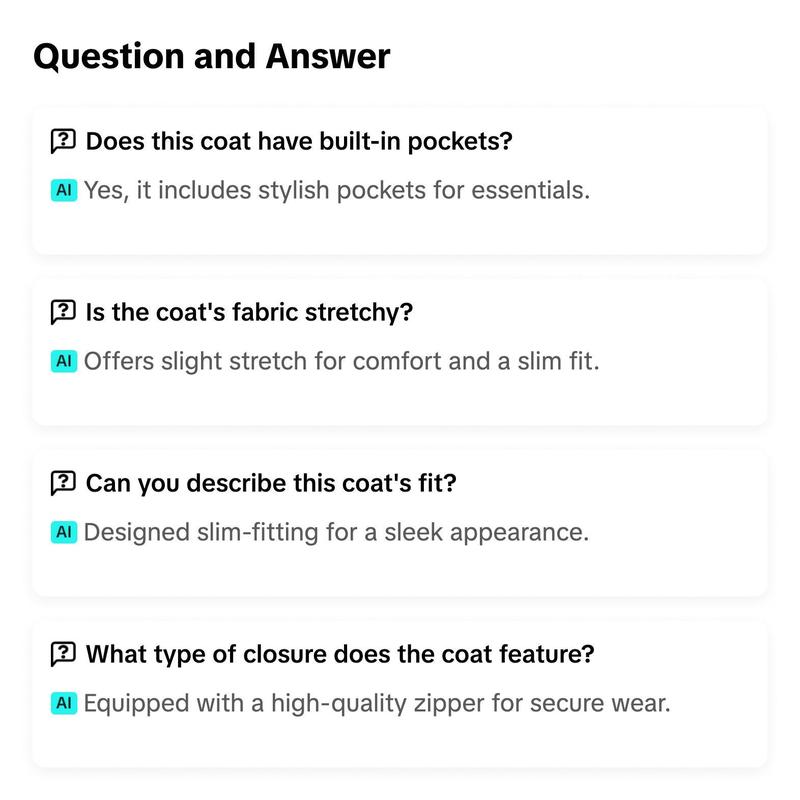Screen dimensions: 800x800
Task: Select 'Can you describe this coat's fit?' question
Action: pos(271,483)
